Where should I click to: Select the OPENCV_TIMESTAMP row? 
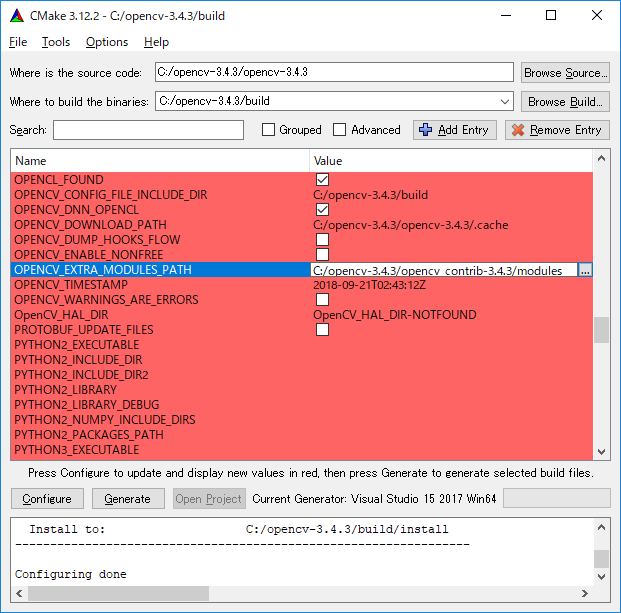(301, 285)
